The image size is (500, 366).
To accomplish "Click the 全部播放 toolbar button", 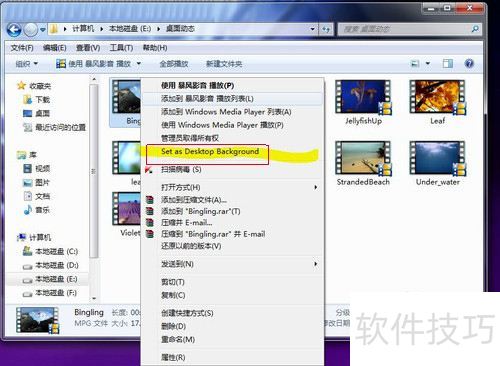I will (174, 63).
